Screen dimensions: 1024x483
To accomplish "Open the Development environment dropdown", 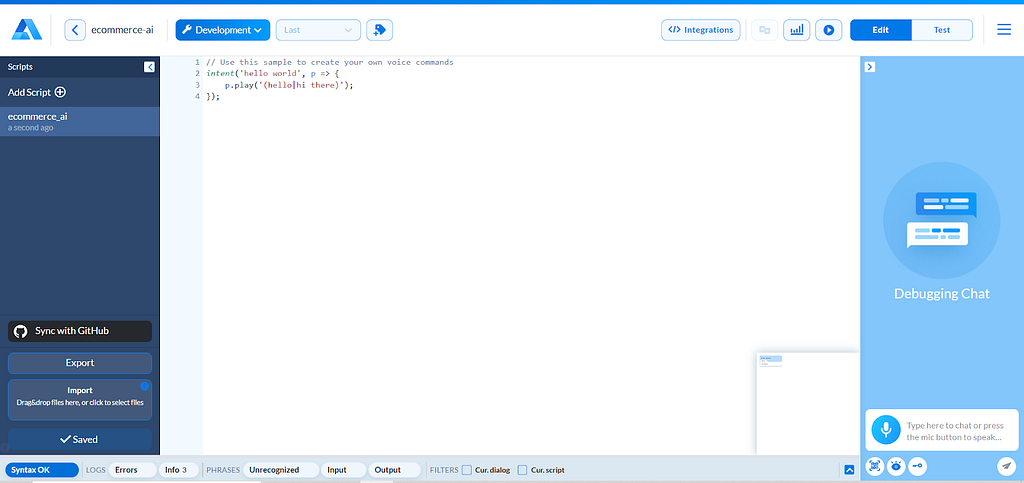I will (x=223, y=30).
